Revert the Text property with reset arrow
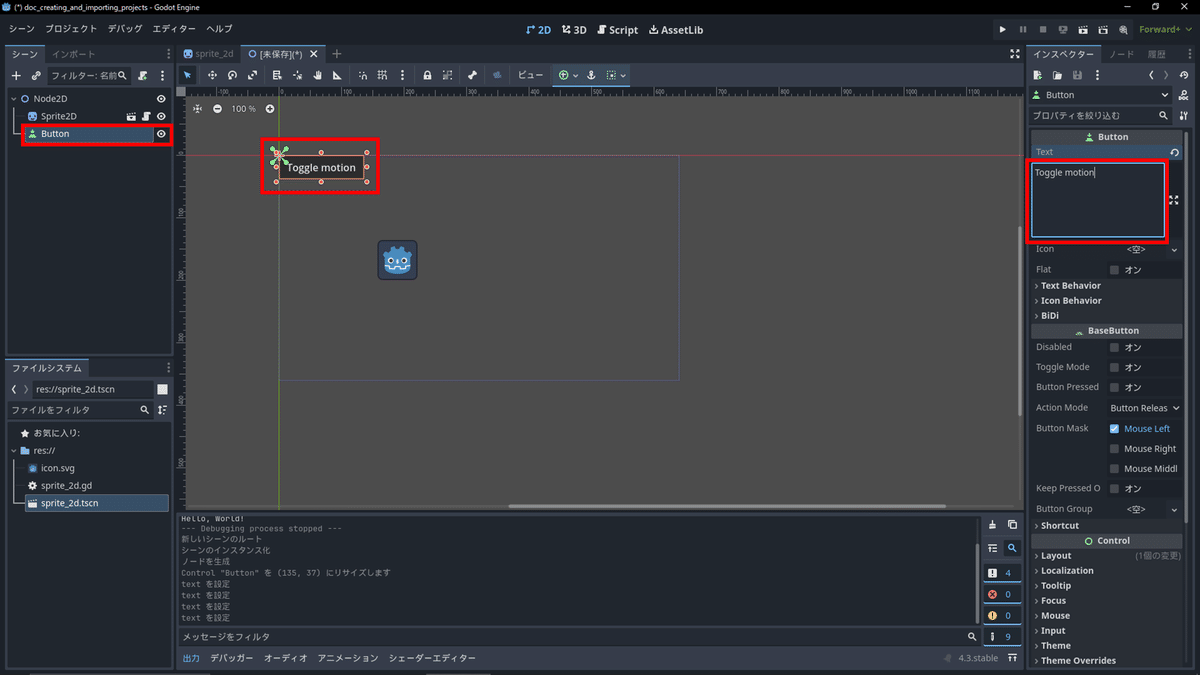 [x=1175, y=153]
